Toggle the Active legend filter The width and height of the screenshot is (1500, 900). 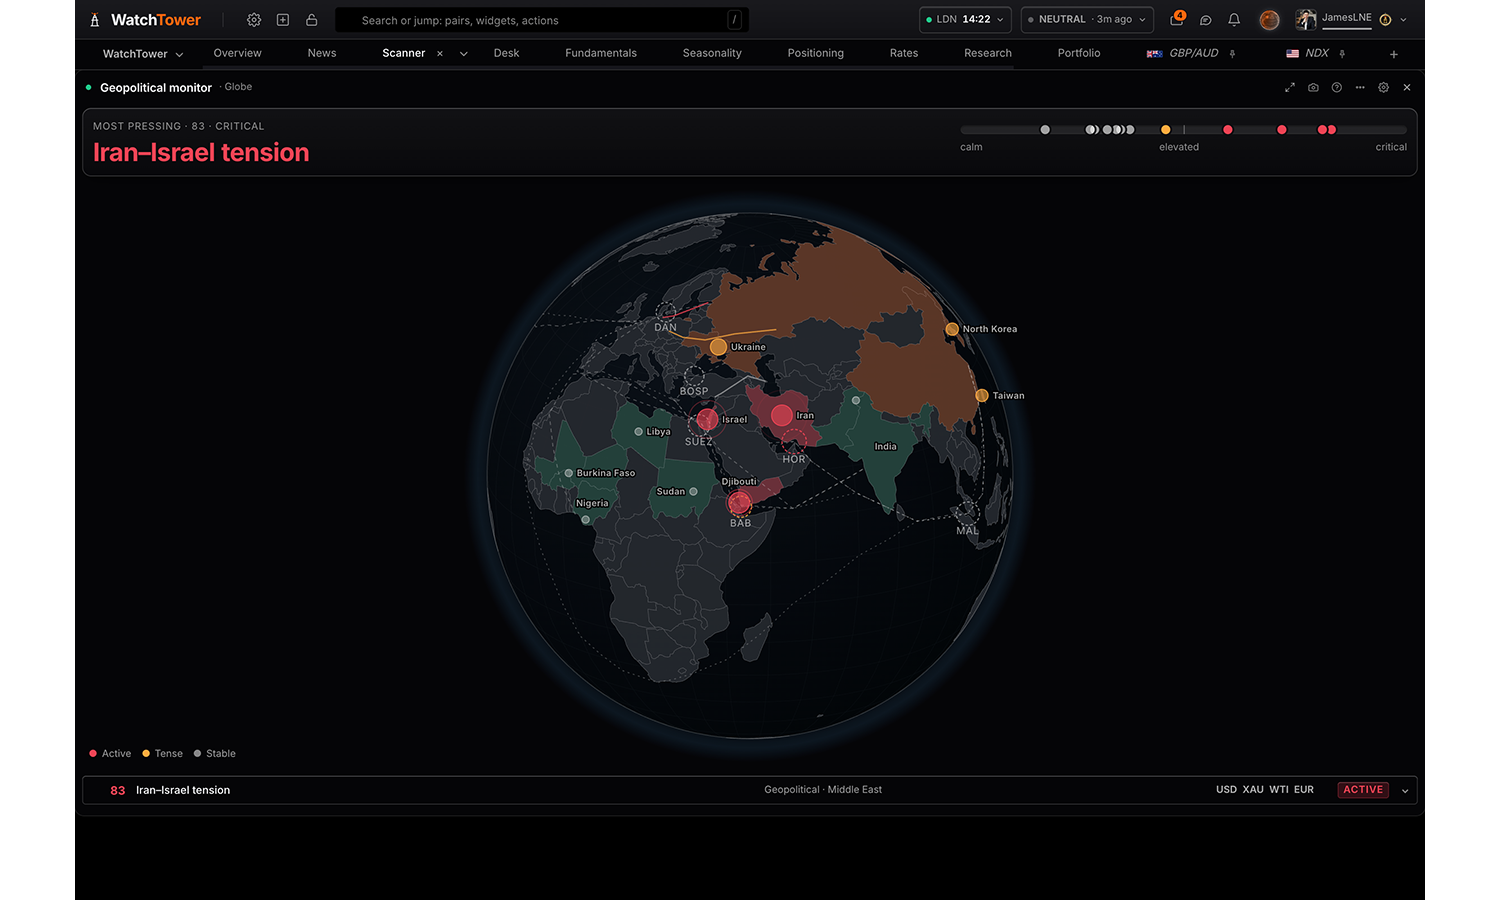(x=110, y=754)
